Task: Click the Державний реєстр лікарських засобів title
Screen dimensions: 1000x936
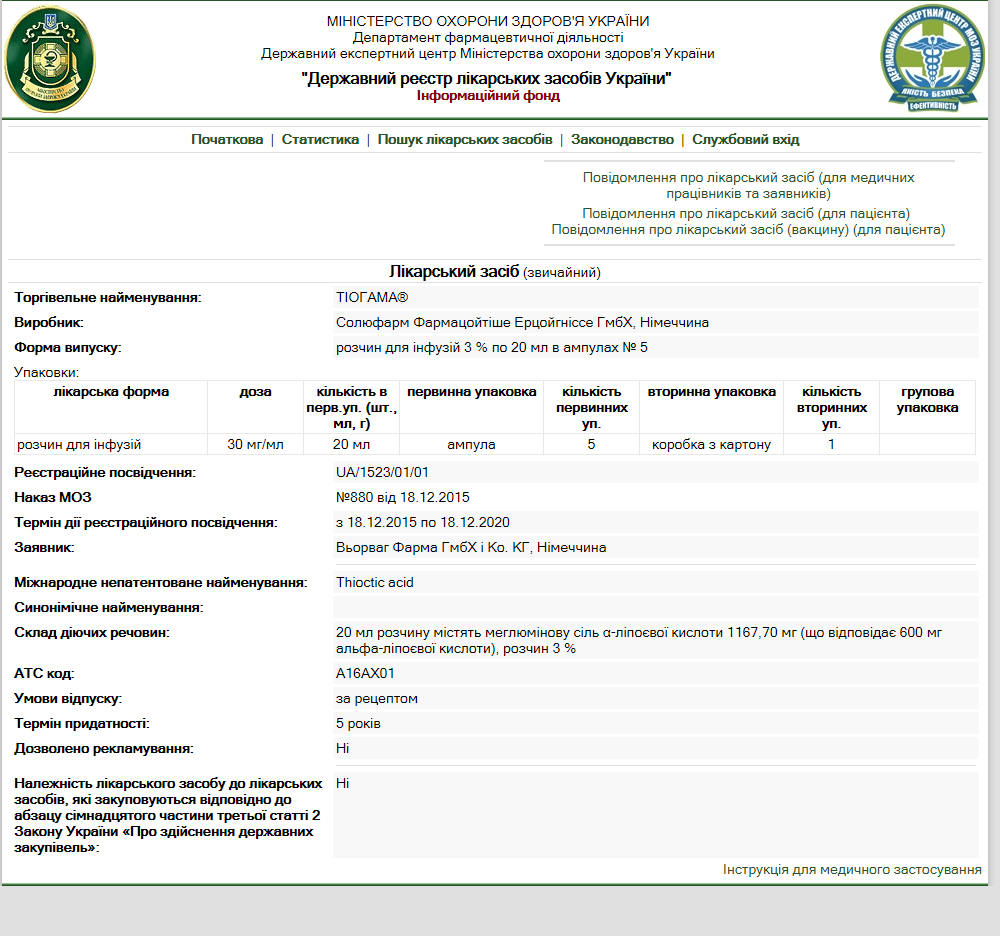Action: click(487, 79)
